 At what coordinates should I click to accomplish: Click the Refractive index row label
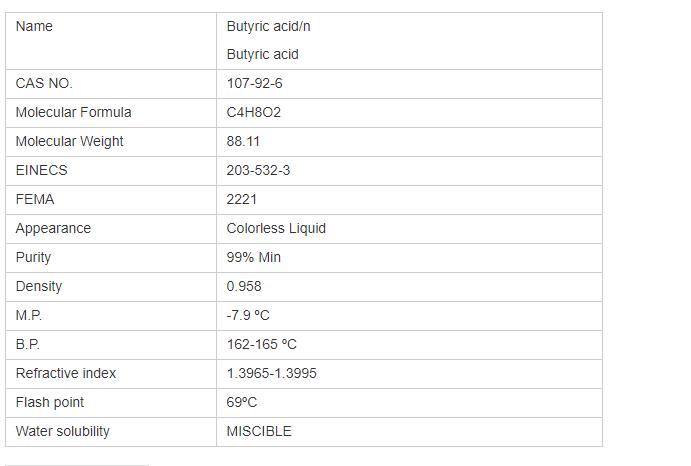[x=66, y=373]
